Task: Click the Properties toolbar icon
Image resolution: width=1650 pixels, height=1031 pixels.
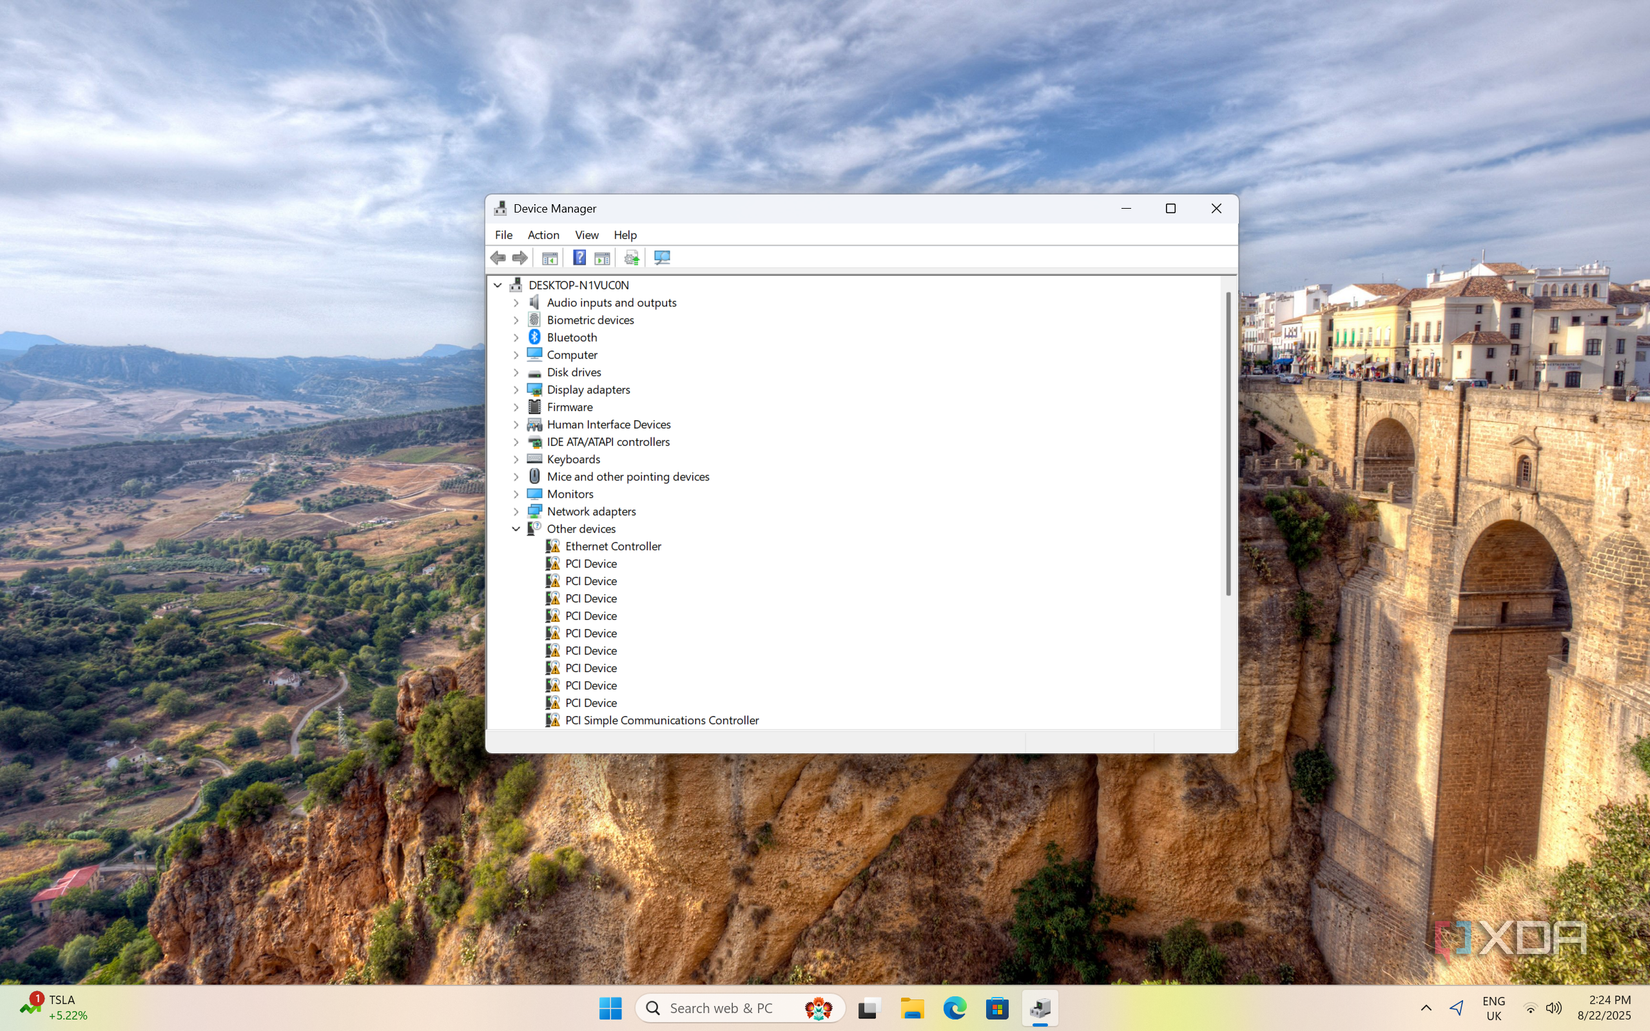Action: pyautogui.click(x=601, y=257)
